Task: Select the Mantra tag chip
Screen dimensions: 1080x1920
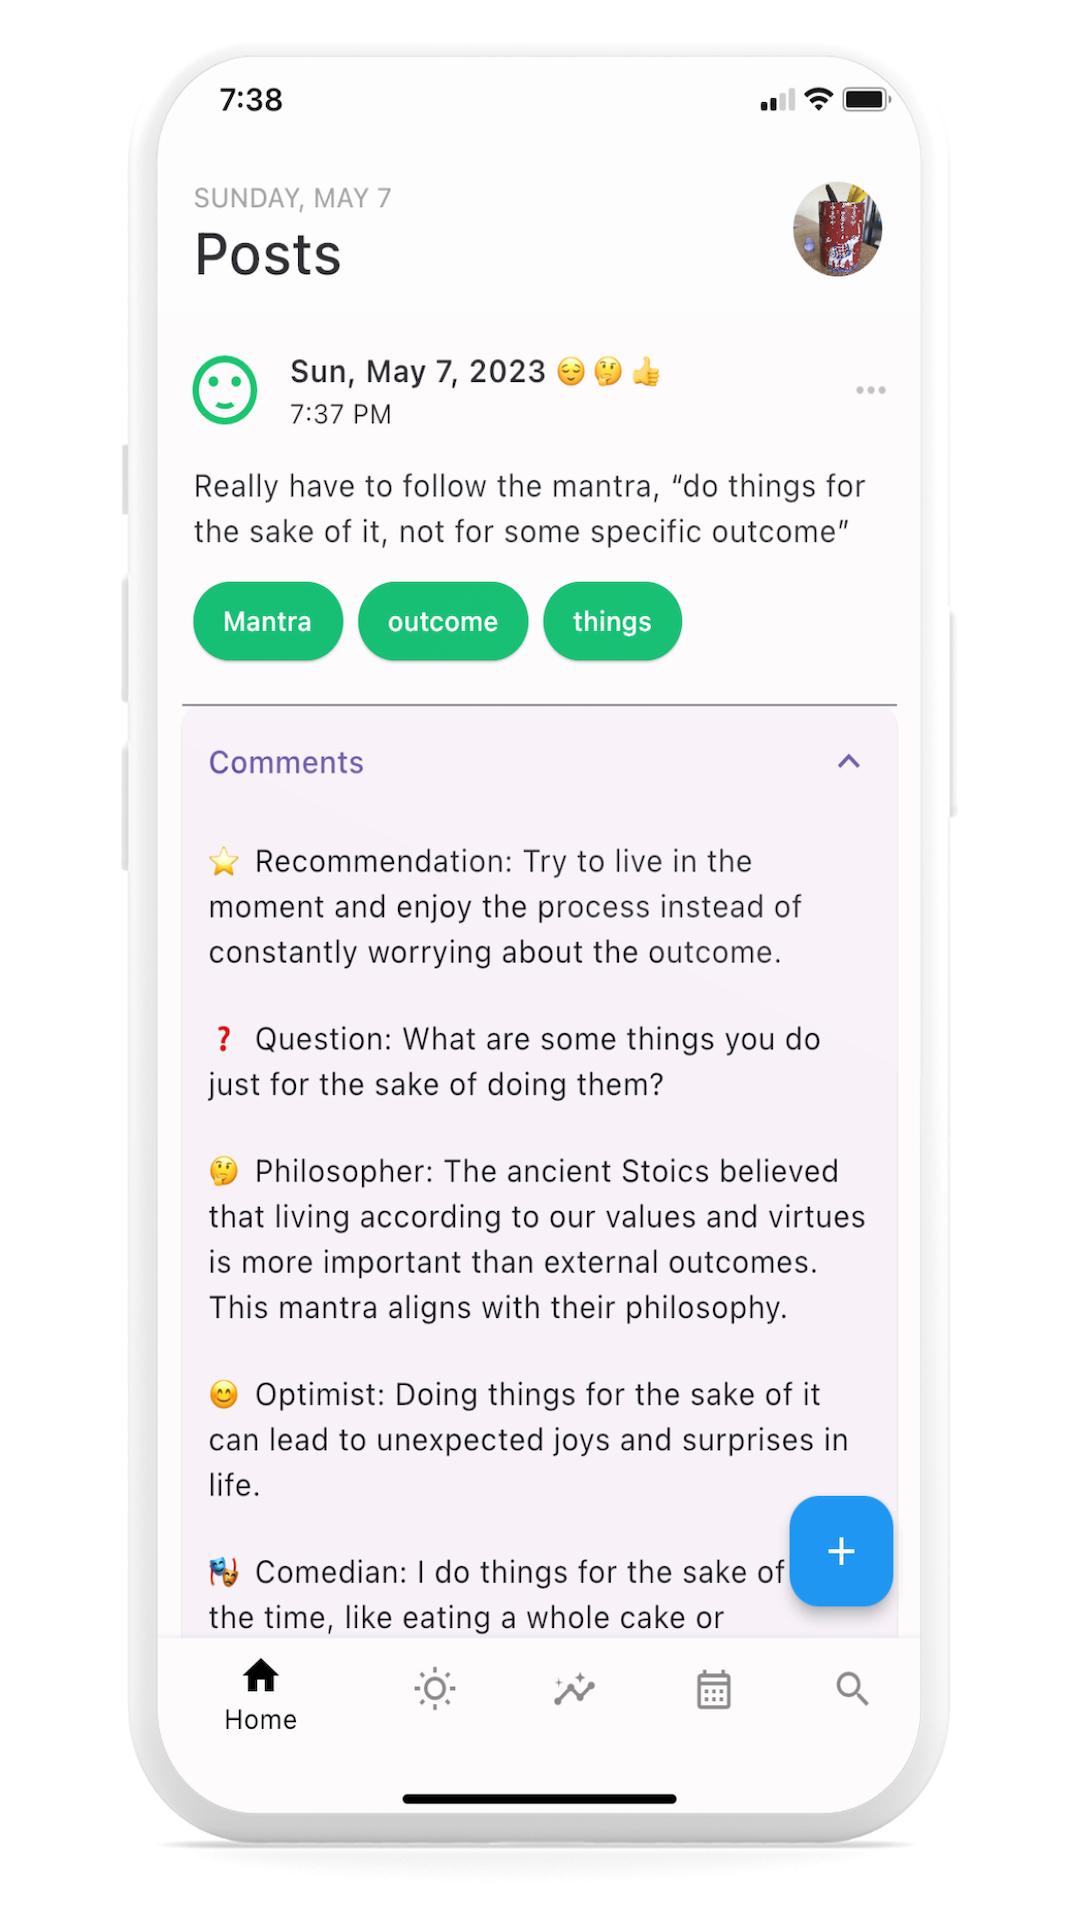Action: tap(268, 621)
